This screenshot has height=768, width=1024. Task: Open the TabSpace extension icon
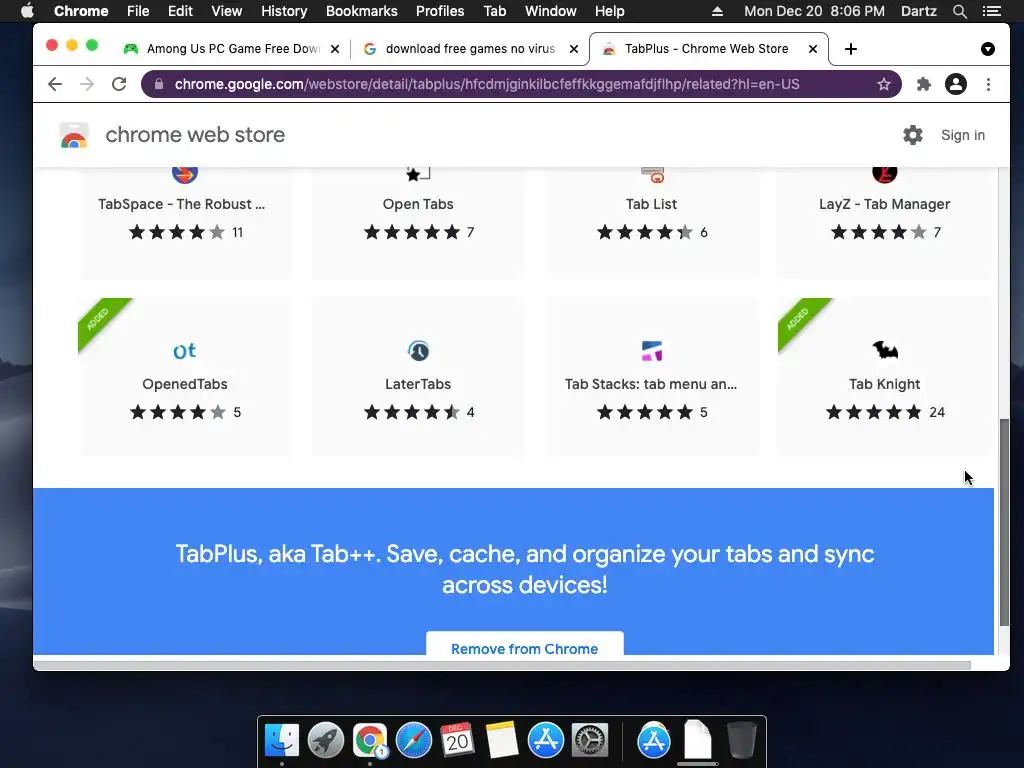tap(185, 175)
